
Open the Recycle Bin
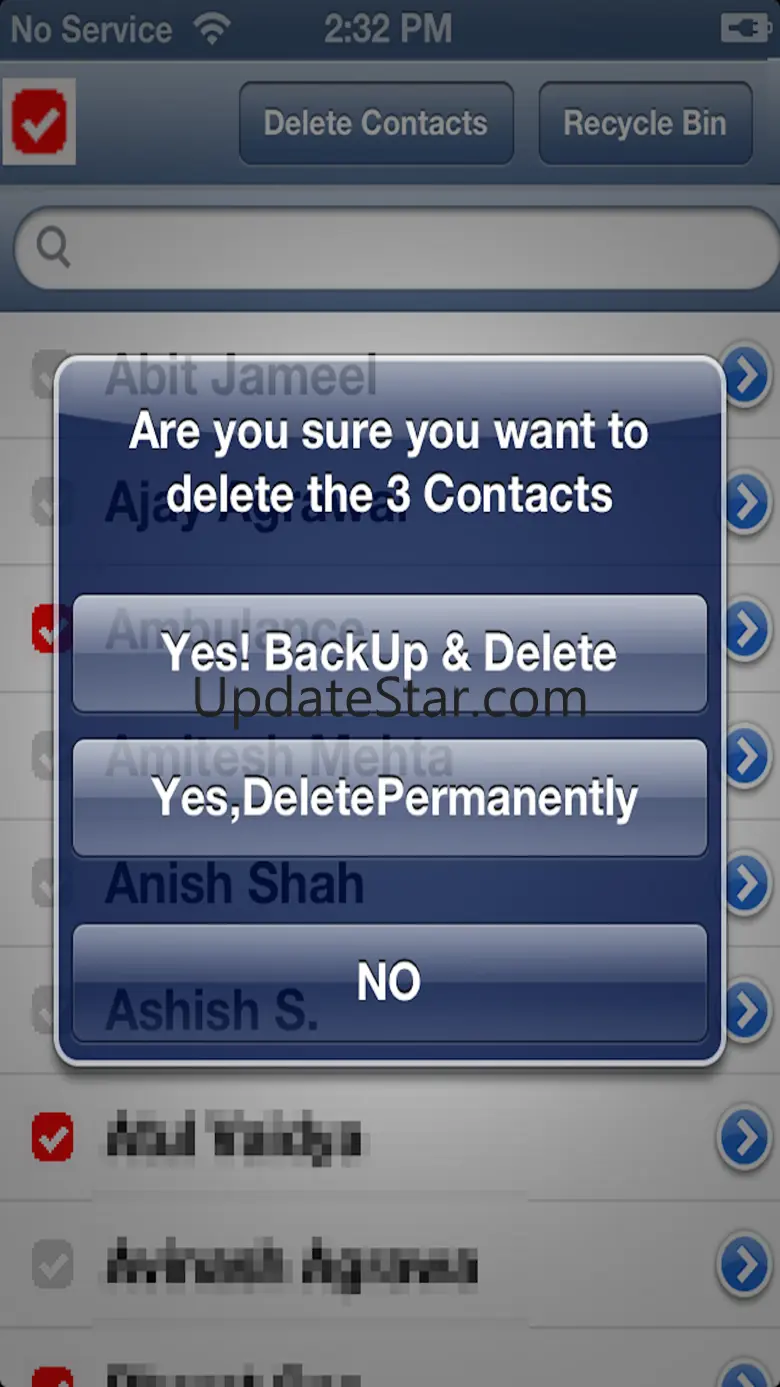[645, 123]
